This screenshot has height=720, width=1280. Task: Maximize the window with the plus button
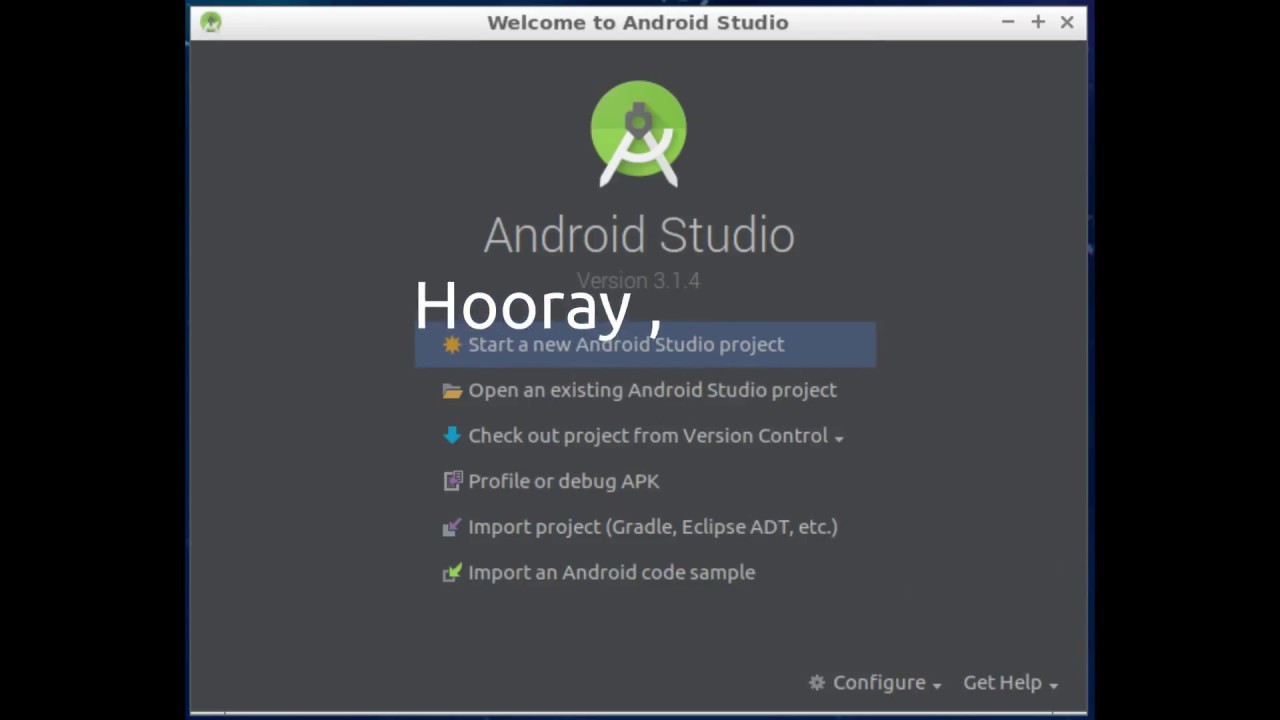(x=1038, y=22)
